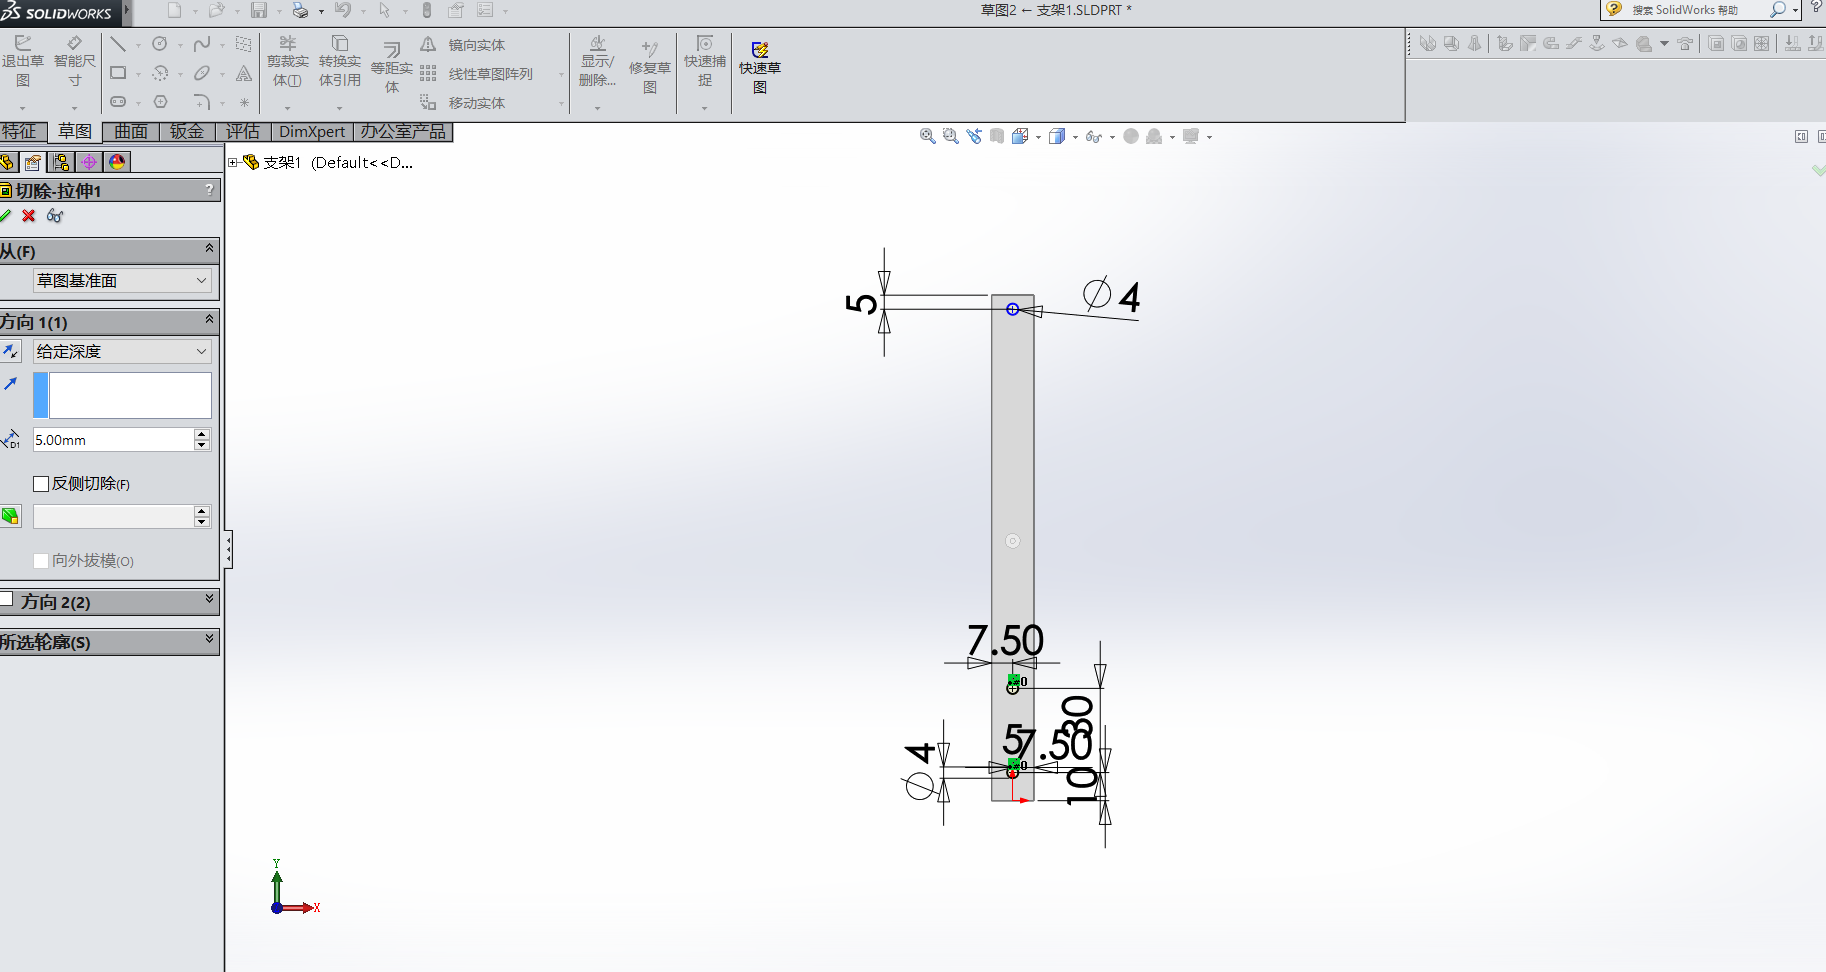Viewport: 1826px width, 972px height.
Task: Choose the Line sketch tool
Action: (x=118, y=44)
